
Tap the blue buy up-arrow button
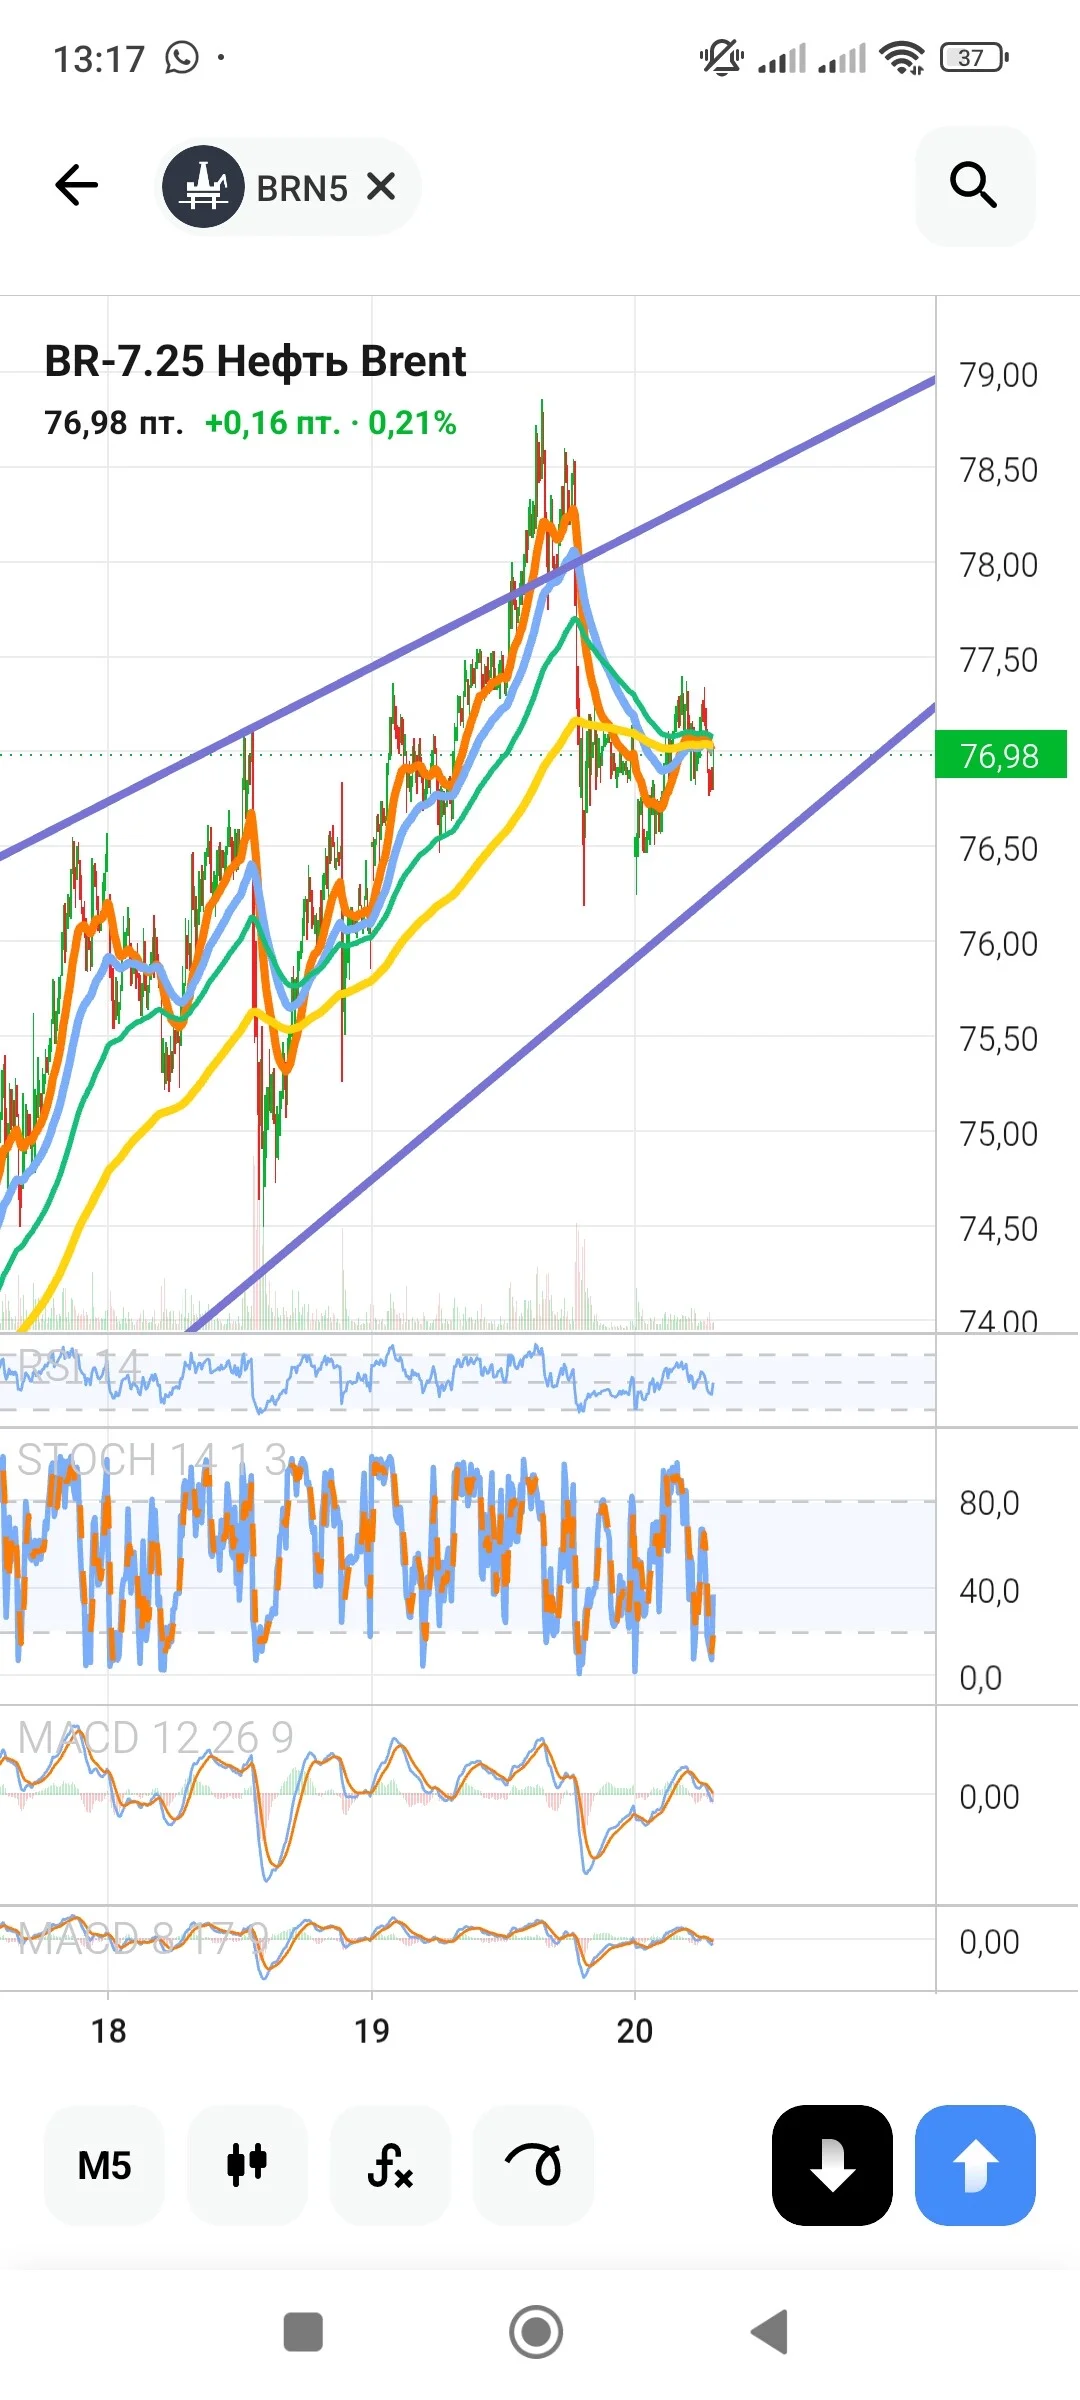tap(975, 2165)
